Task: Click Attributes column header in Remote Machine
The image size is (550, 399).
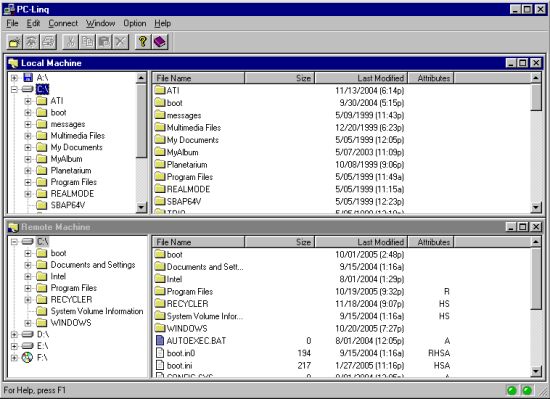Action: pos(431,242)
